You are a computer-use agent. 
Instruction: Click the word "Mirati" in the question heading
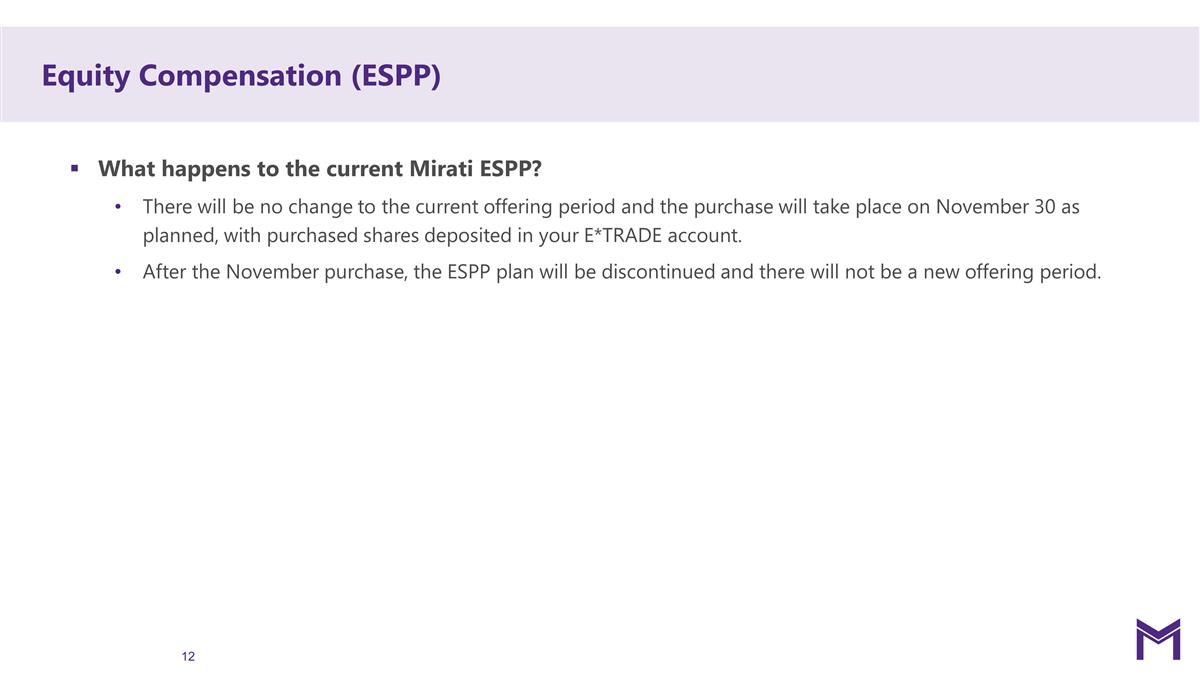click(444, 168)
